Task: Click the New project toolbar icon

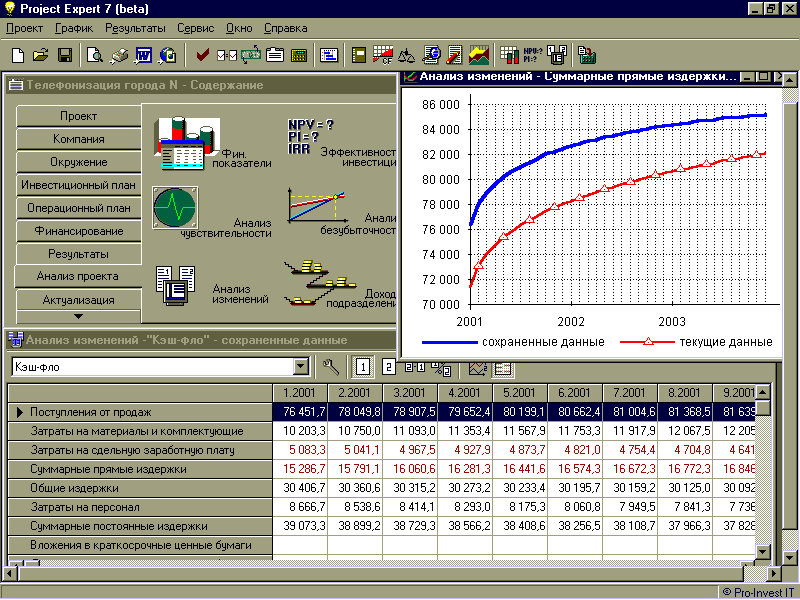Action: (18, 55)
